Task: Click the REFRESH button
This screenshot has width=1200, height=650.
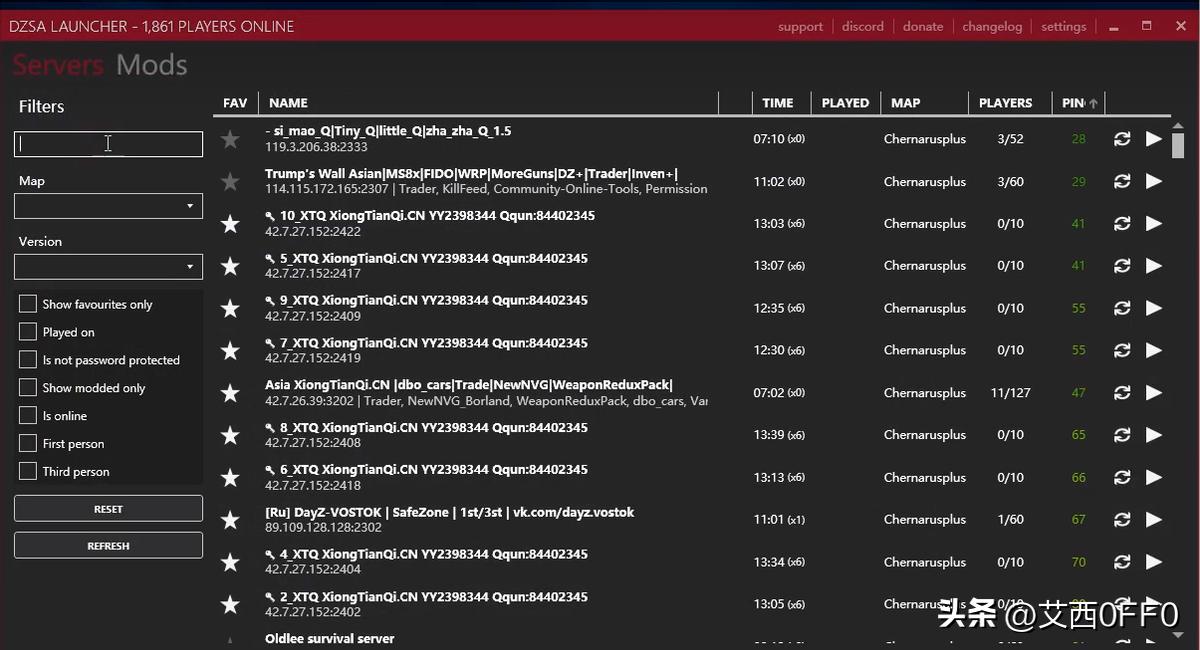Action: tap(108, 546)
